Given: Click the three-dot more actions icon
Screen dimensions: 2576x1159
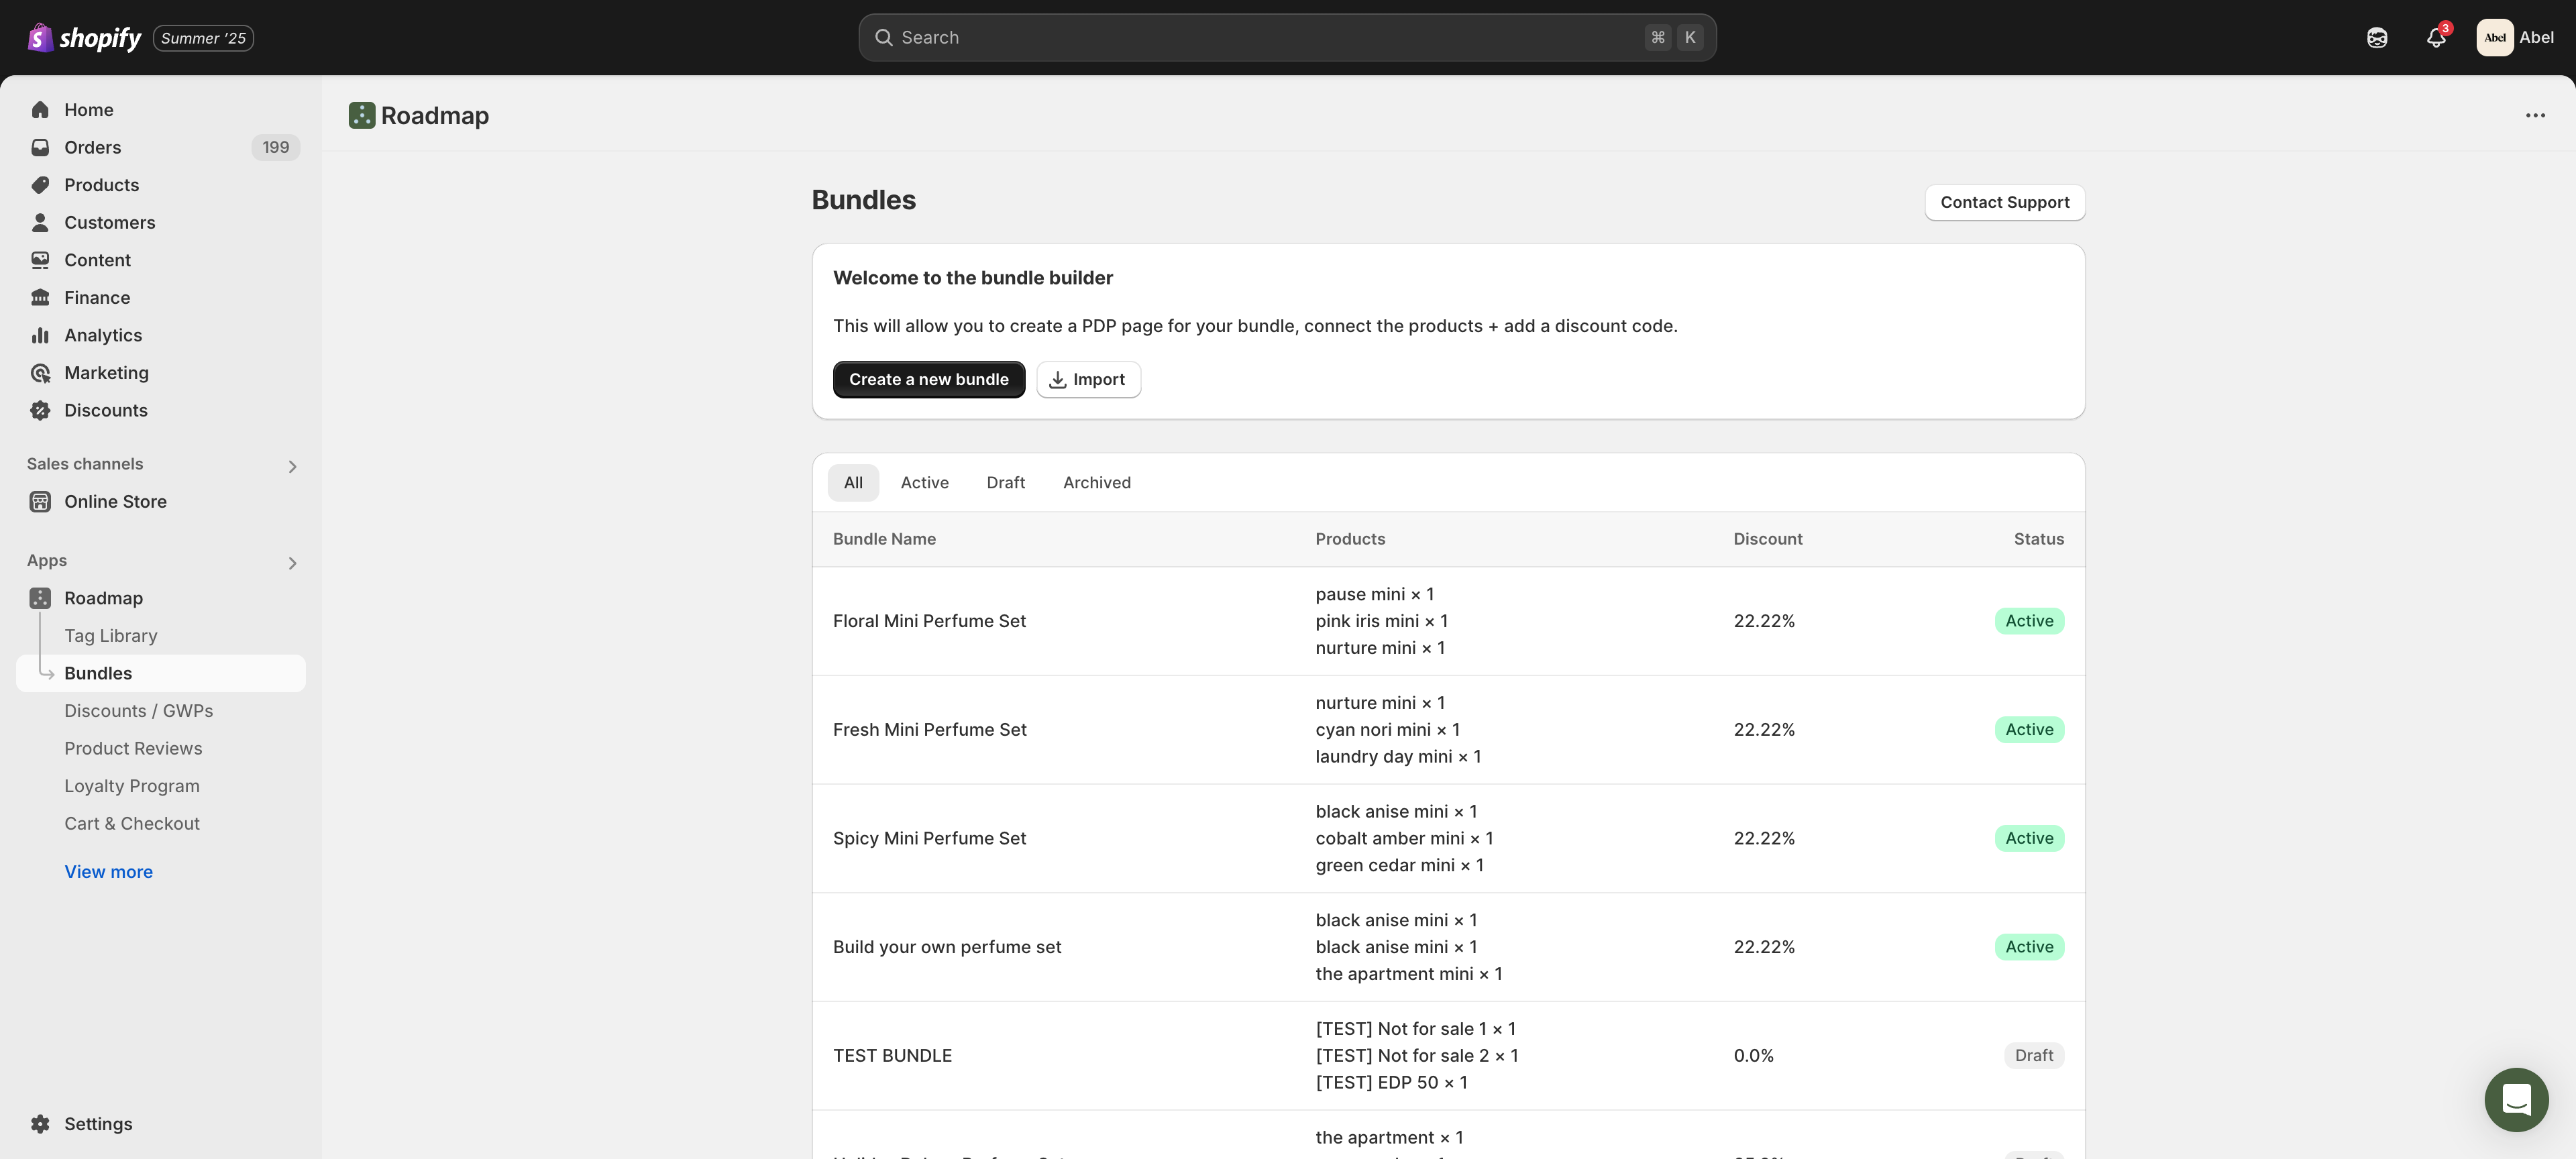Looking at the screenshot, I should point(2535,116).
